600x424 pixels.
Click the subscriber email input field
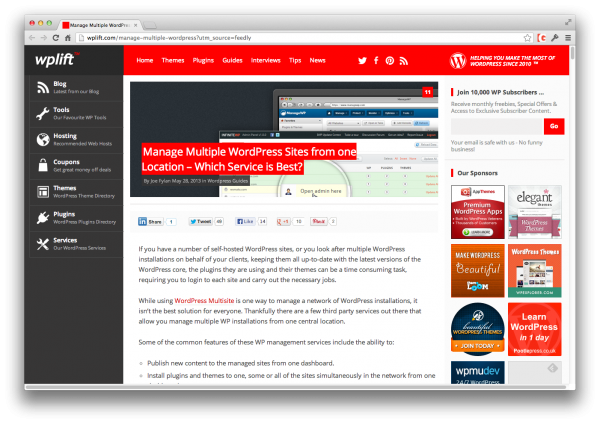(x=497, y=126)
